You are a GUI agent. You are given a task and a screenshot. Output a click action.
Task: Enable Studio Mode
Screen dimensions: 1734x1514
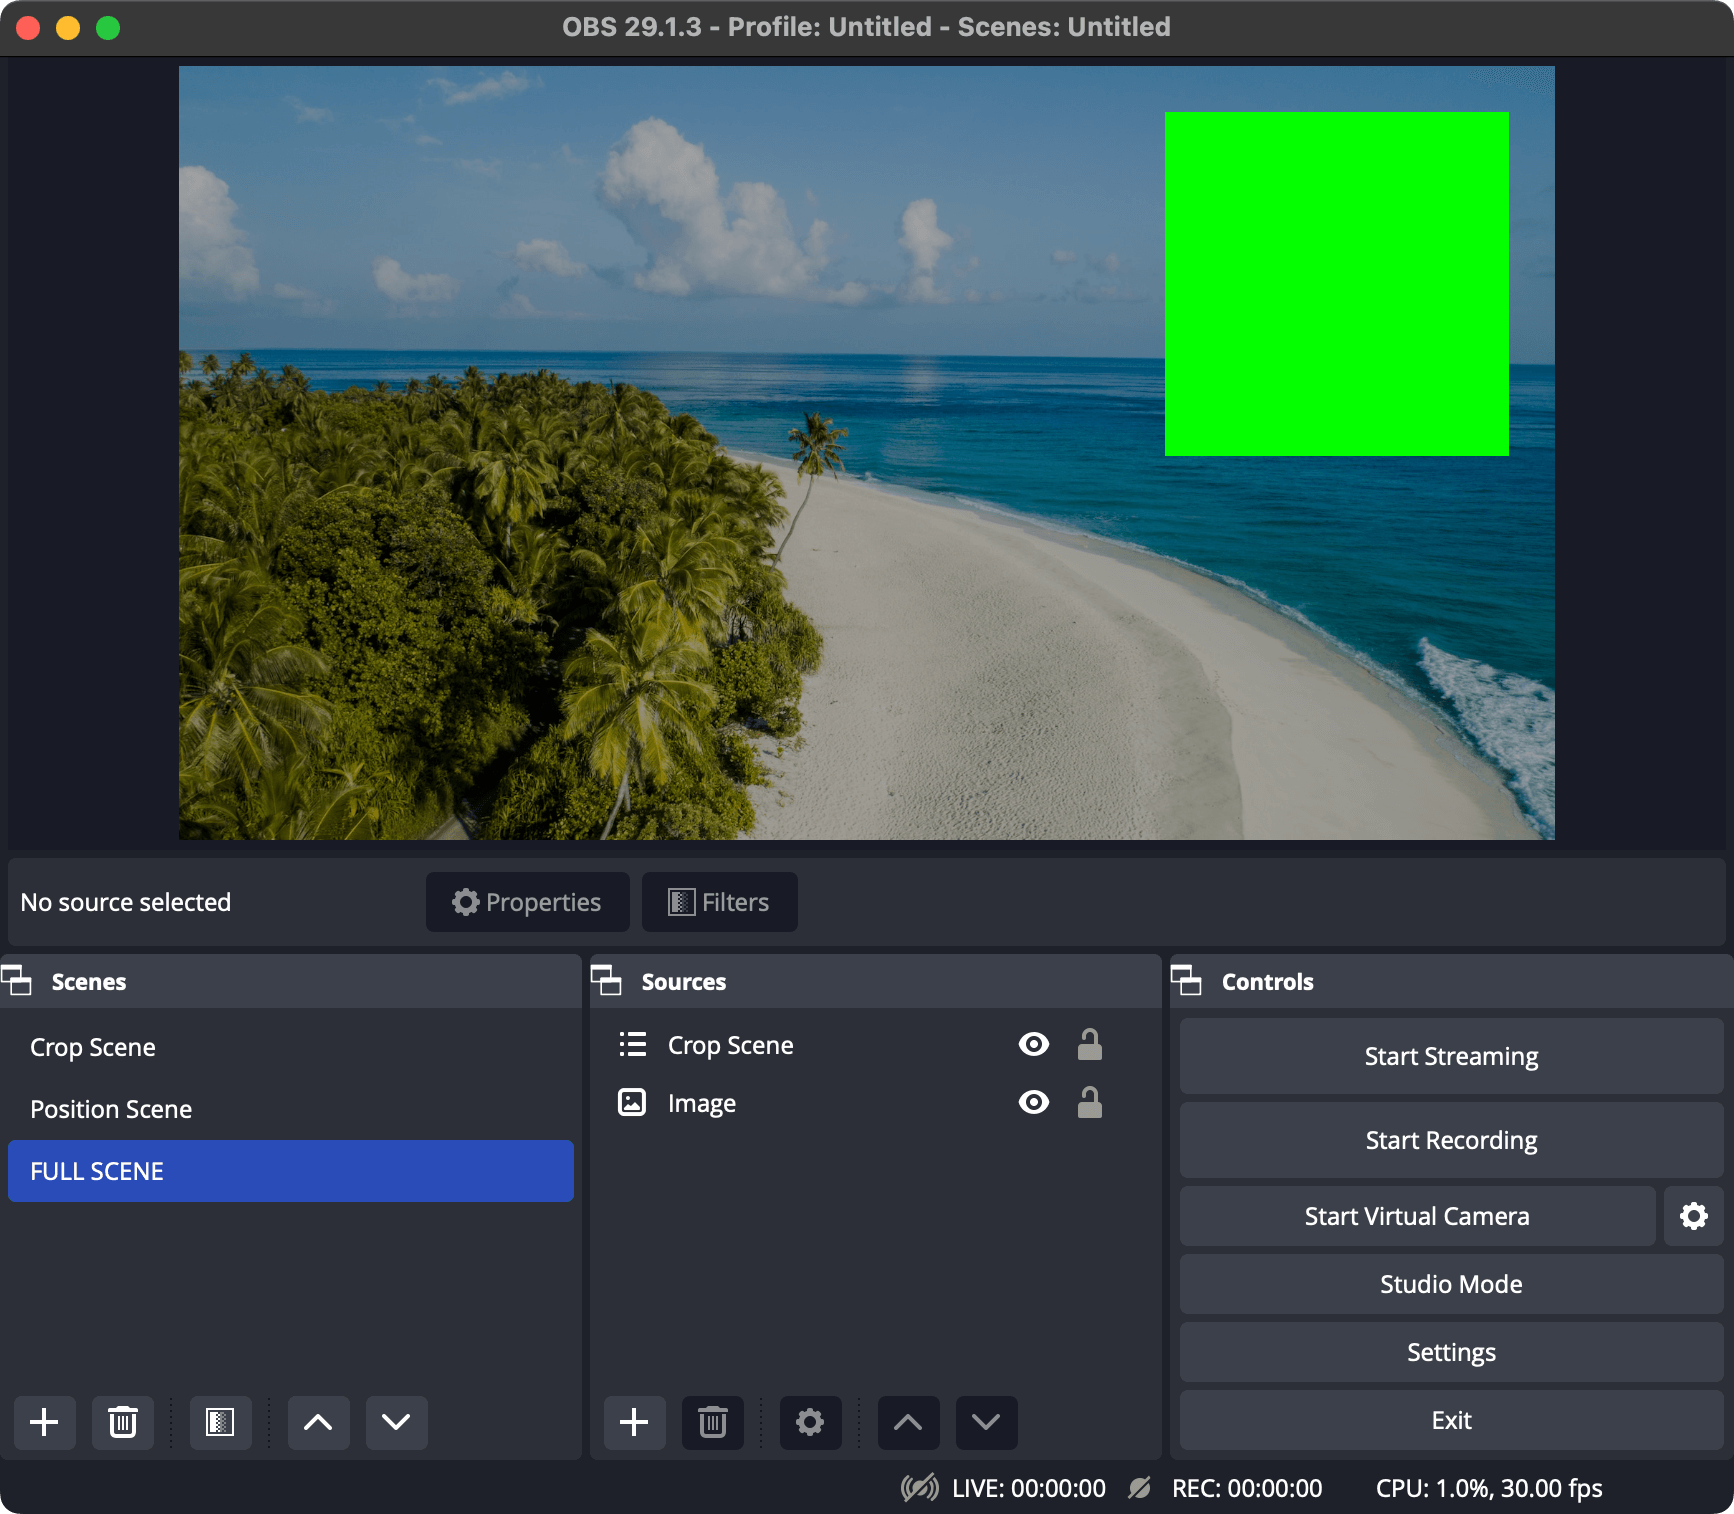(x=1450, y=1284)
